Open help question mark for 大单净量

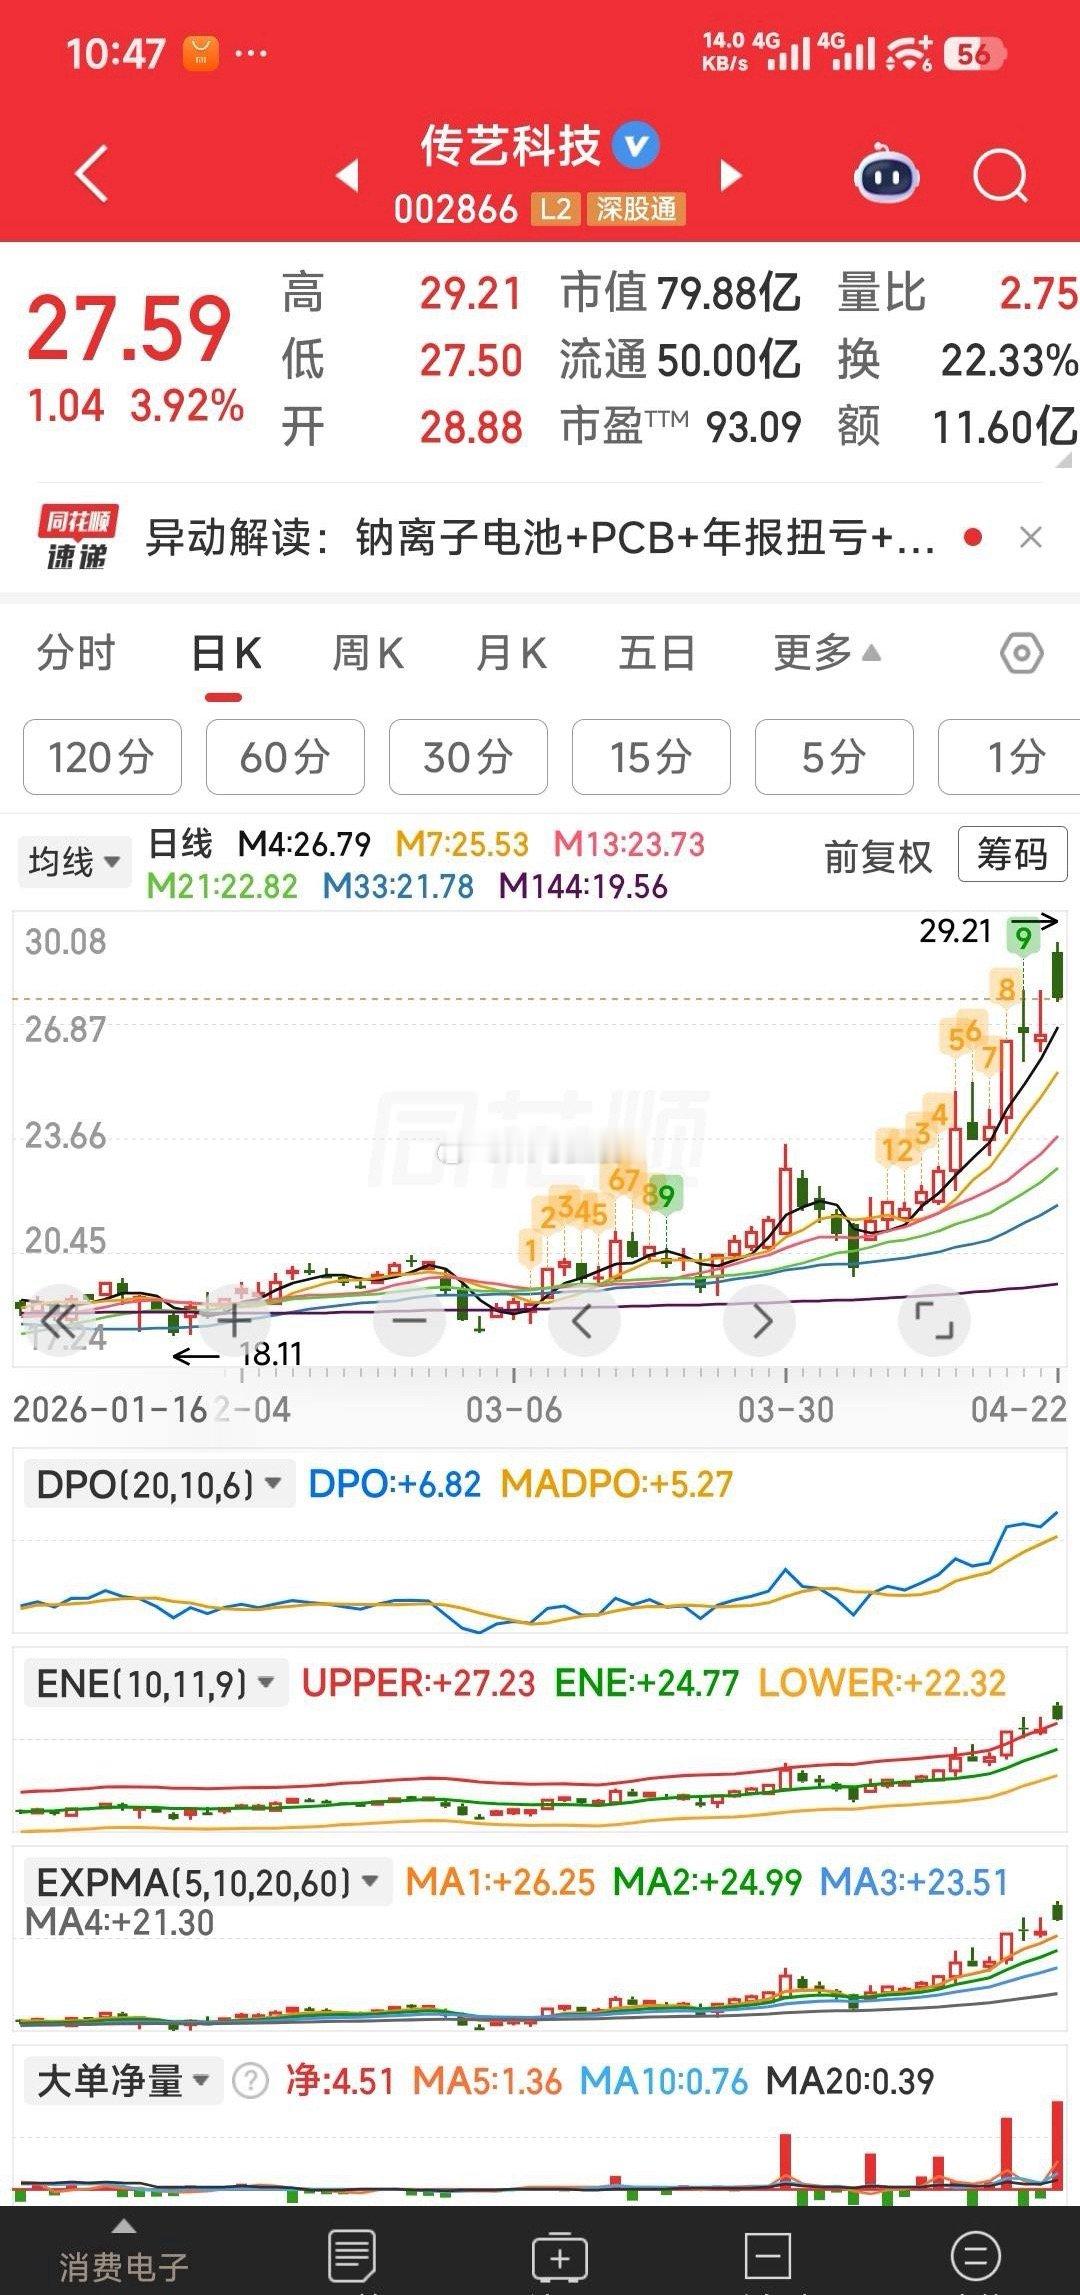(250, 2081)
